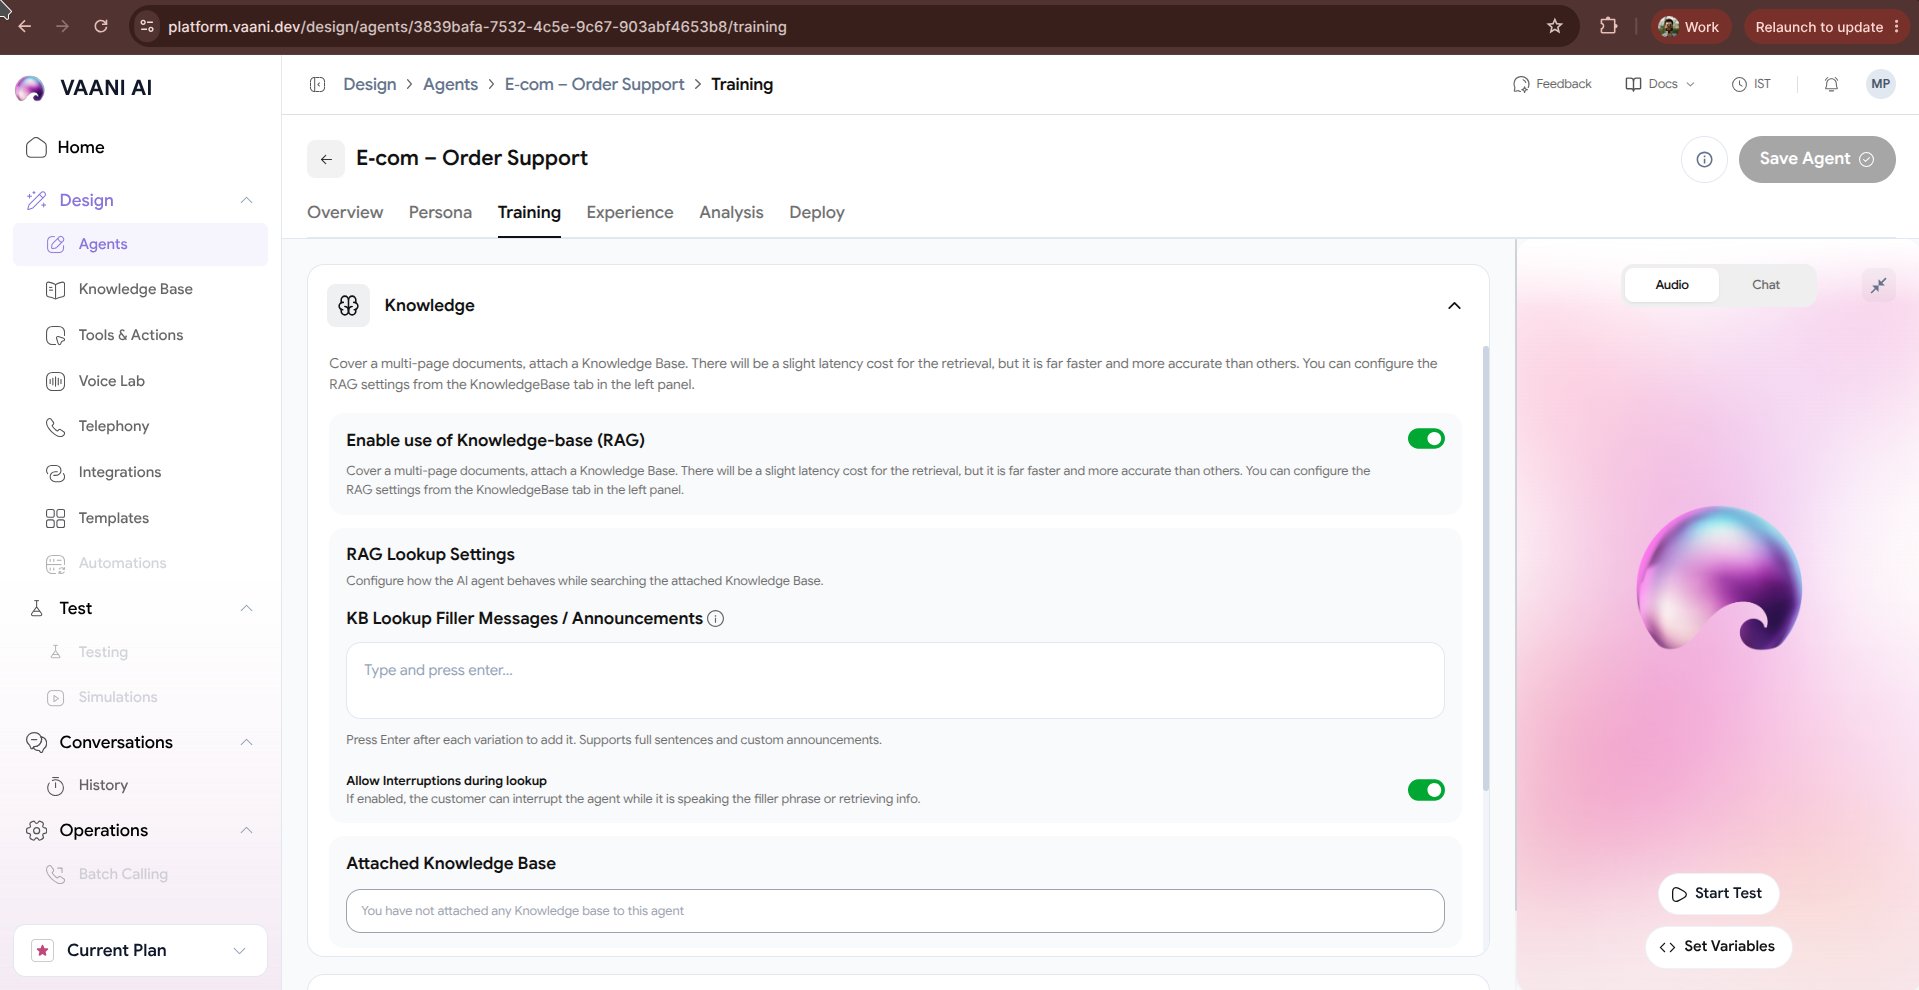Collapse the Test sidebar section
The height and width of the screenshot is (990, 1919).
(x=246, y=608)
